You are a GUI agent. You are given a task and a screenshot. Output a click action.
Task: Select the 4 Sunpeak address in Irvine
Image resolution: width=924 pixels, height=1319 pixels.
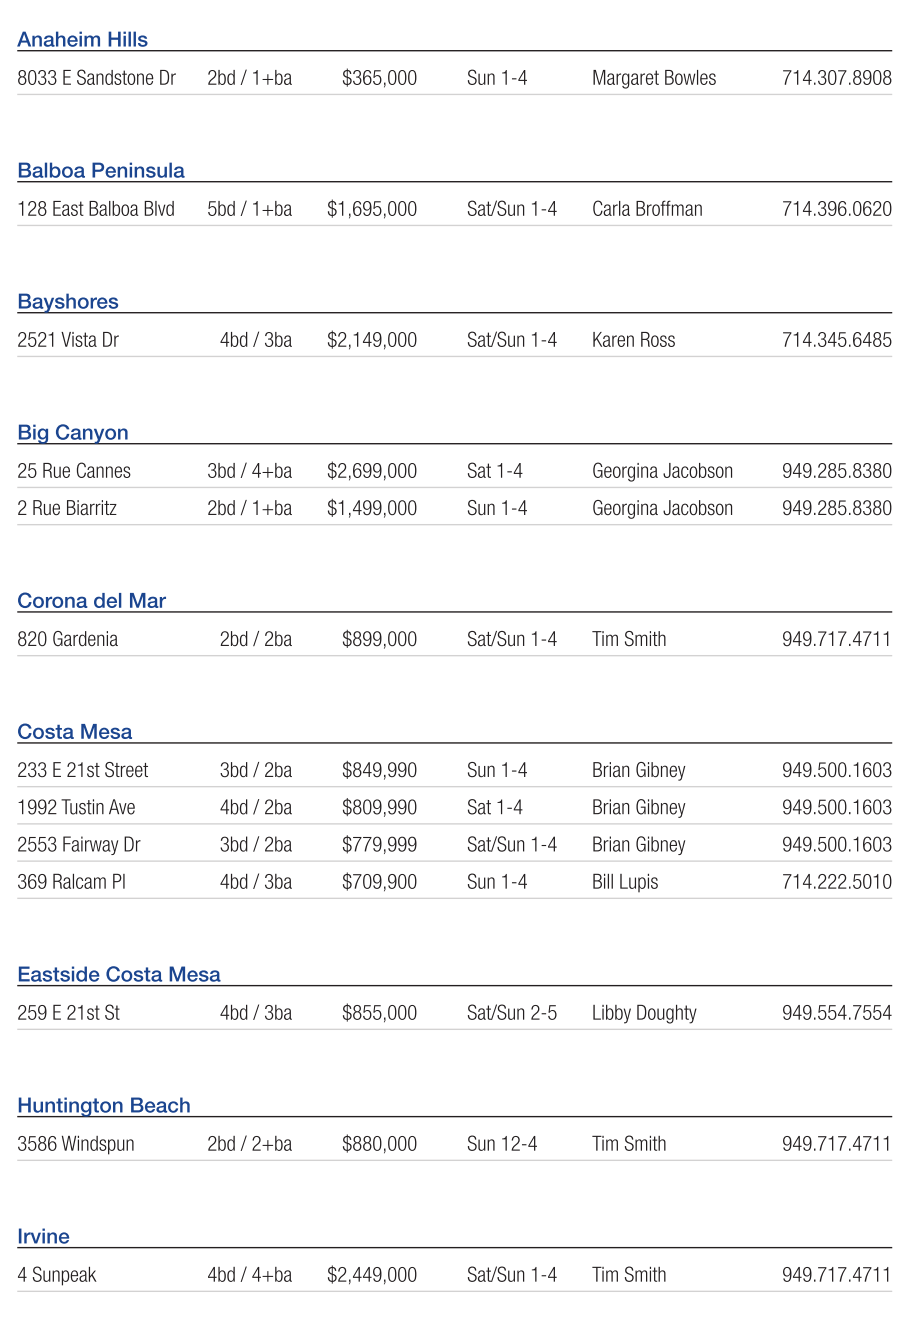57,1275
